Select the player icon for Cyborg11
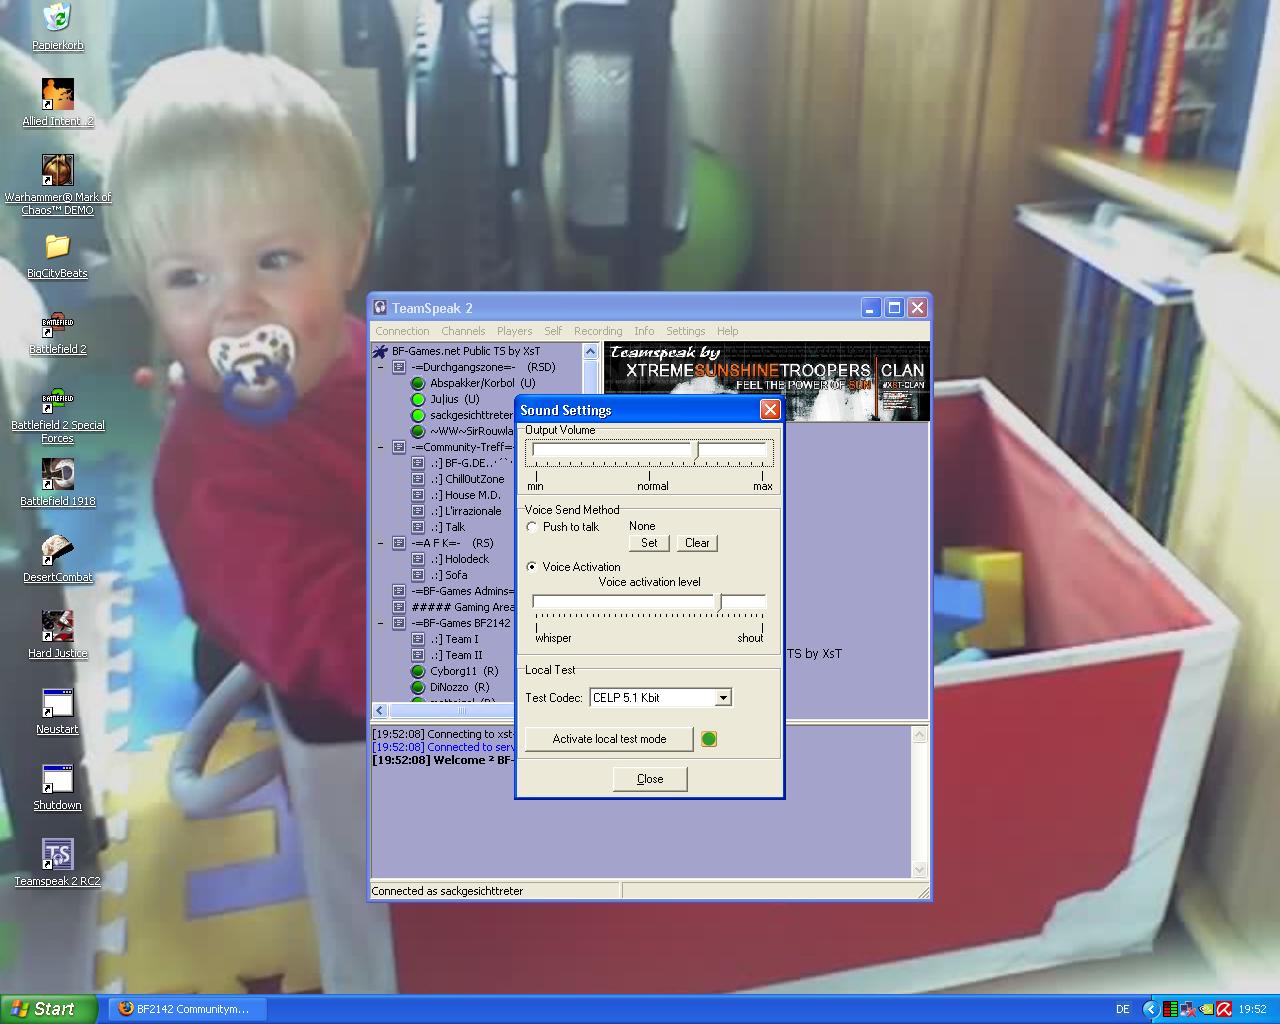1280x1024 pixels. pos(419,671)
